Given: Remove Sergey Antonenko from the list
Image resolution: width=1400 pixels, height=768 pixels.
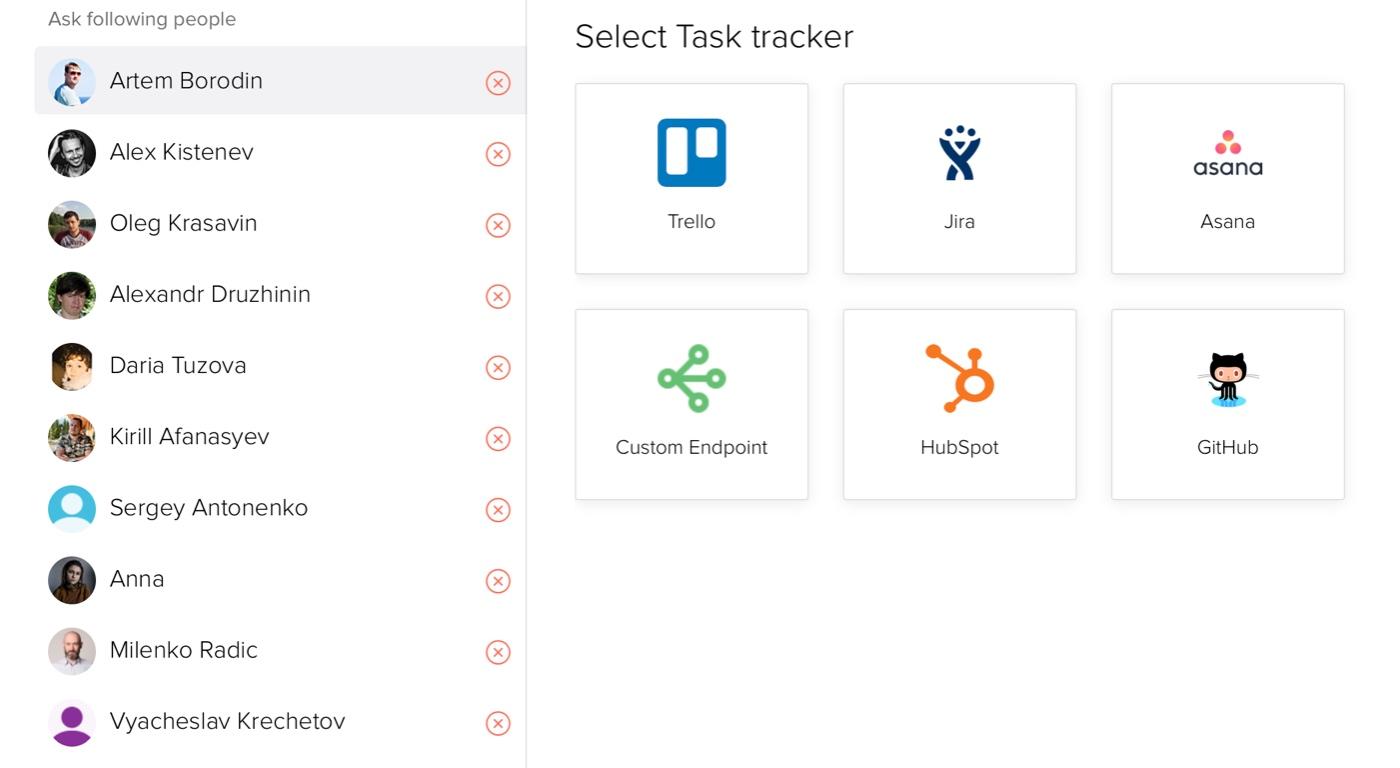Looking at the screenshot, I should click(x=498, y=510).
